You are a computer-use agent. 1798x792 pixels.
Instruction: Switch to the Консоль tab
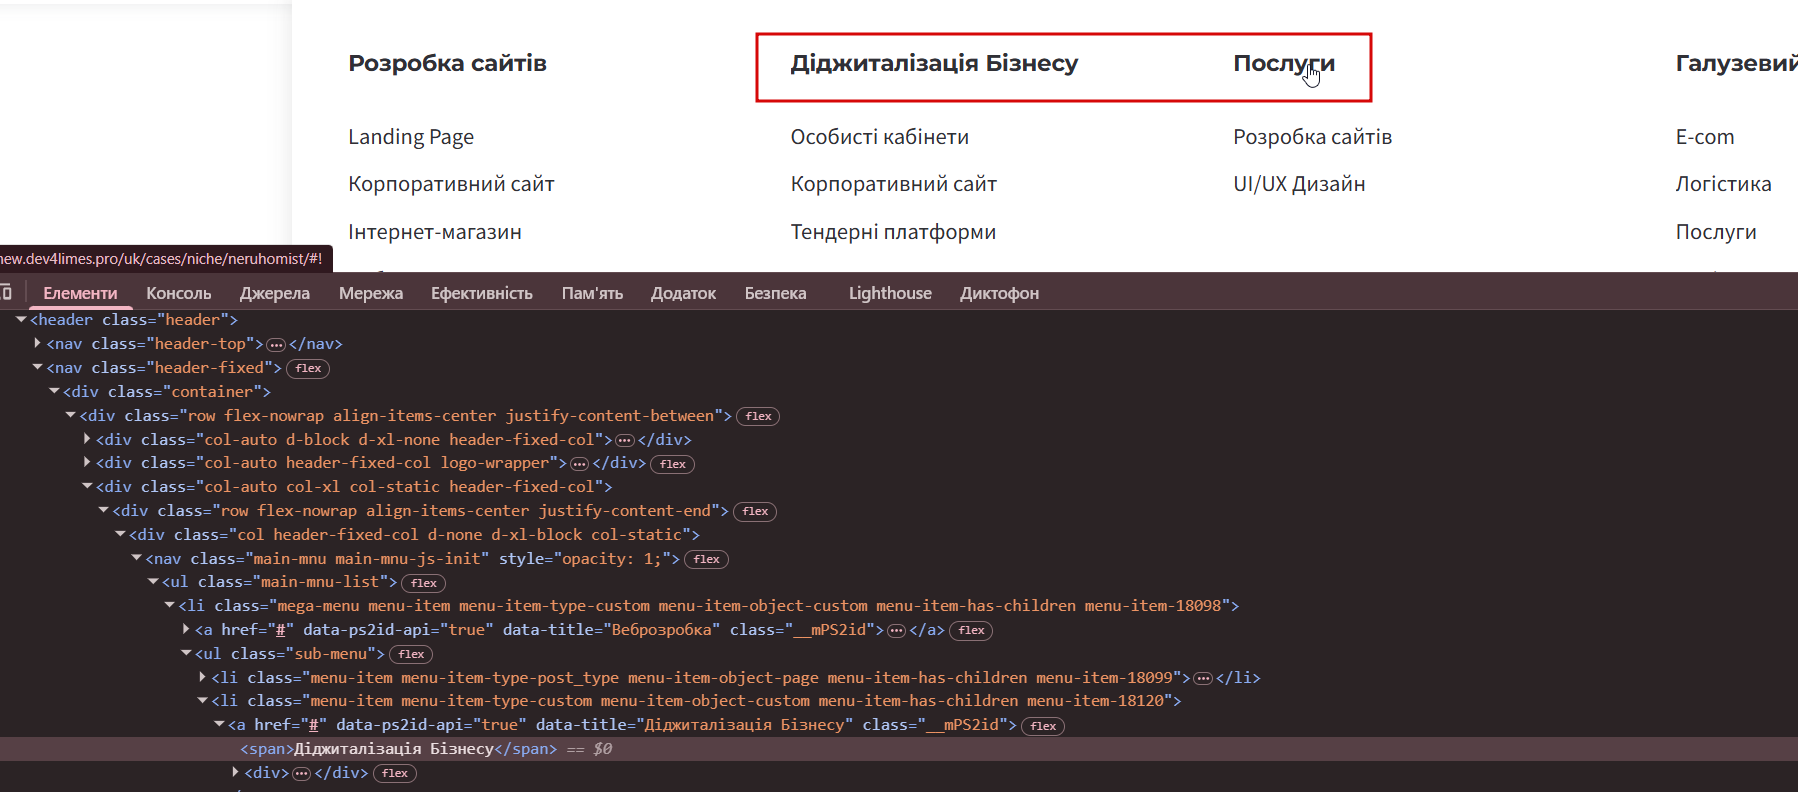(179, 294)
